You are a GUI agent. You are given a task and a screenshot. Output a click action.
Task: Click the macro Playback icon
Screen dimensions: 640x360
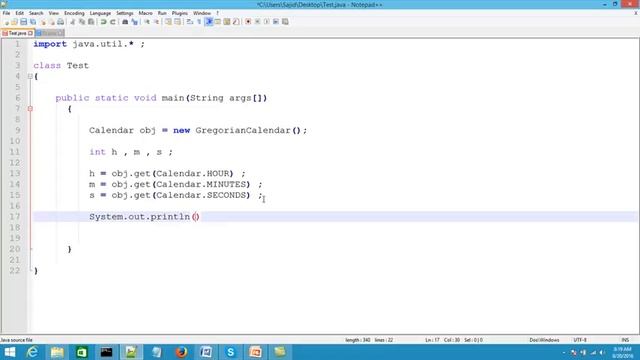pos(267,22)
